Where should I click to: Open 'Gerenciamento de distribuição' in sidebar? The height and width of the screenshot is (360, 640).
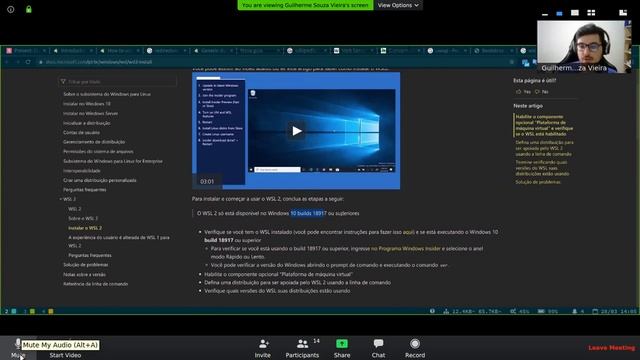pos(94,142)
